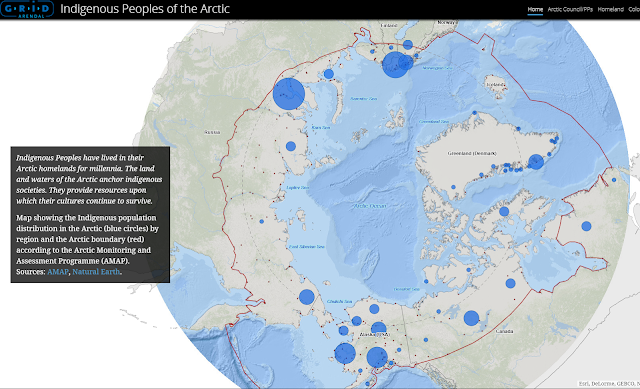The image size is (640, 389).
Task: Click the Russia map label
Action: pyautogui.click(x=212, y=132)
